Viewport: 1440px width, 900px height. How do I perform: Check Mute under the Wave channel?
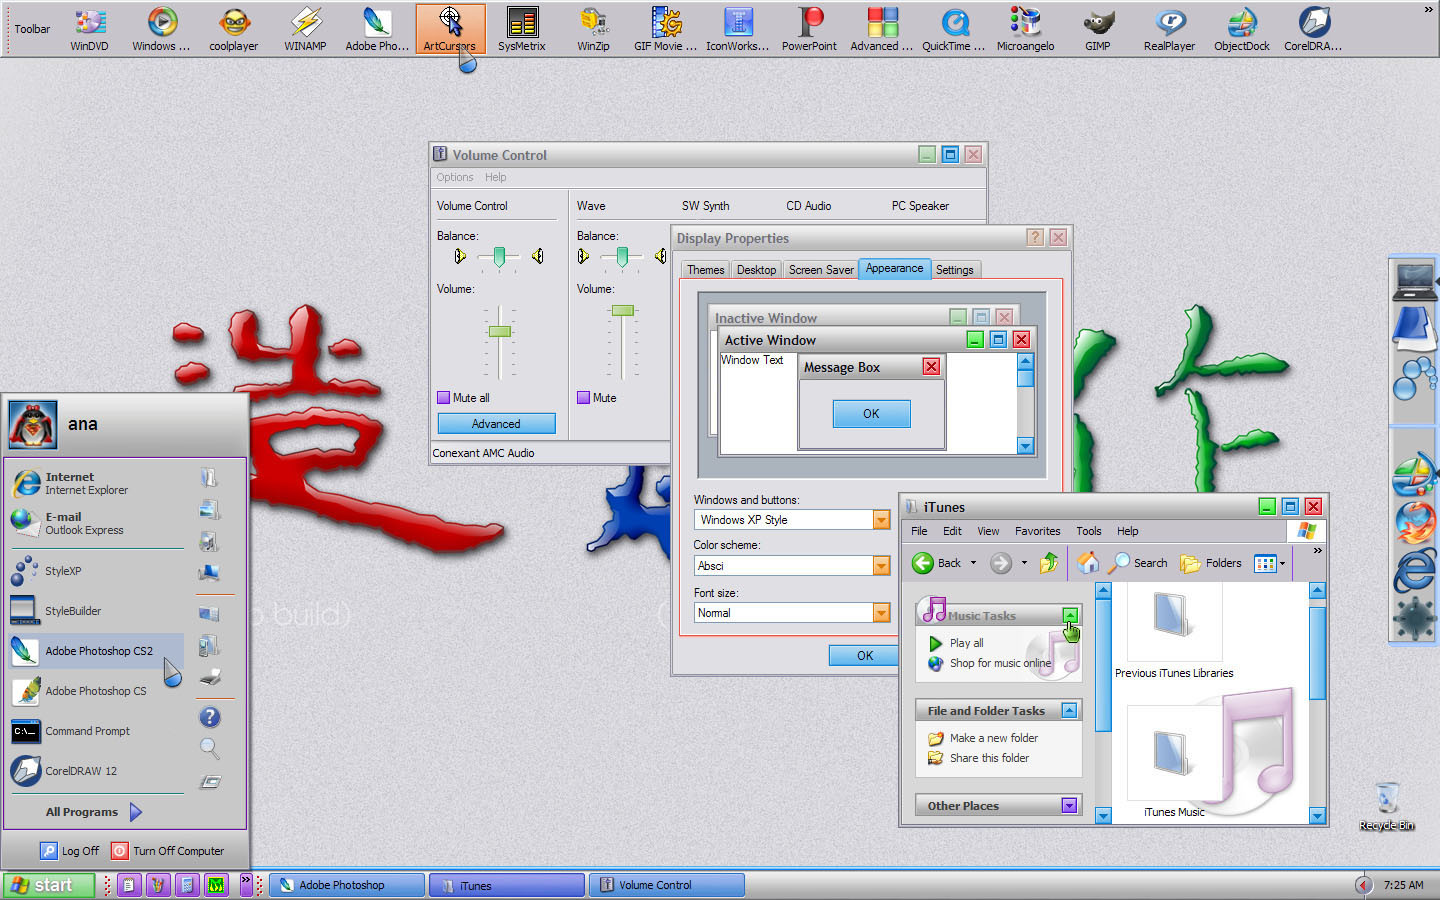click(583, 398)
